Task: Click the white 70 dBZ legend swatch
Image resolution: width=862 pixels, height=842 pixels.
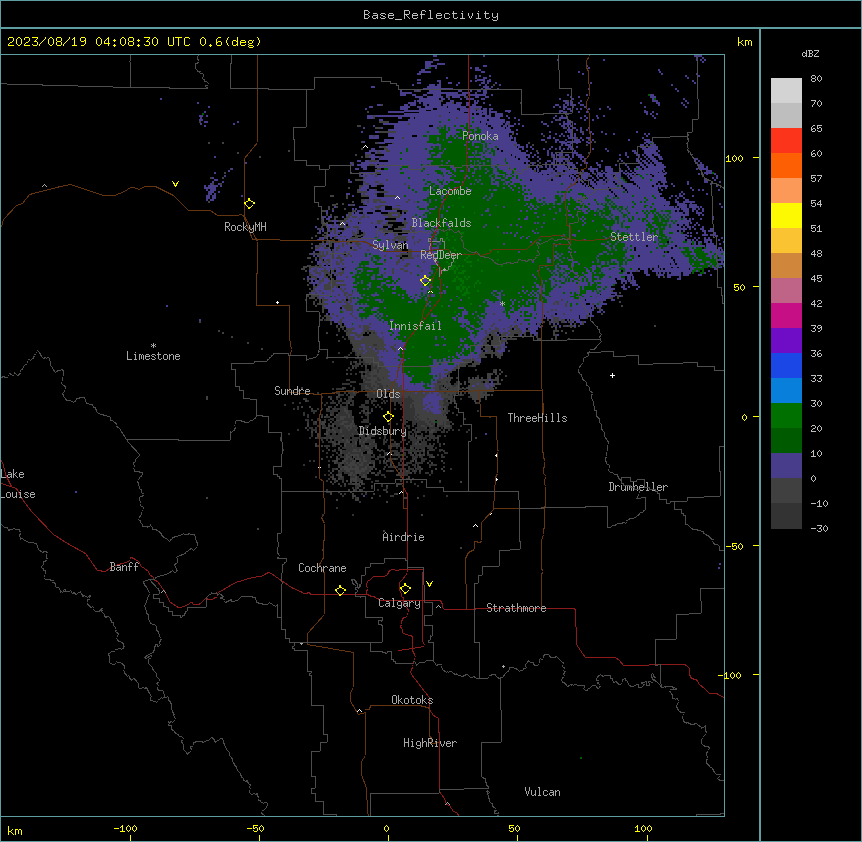Action: click(x=786, y=91)
